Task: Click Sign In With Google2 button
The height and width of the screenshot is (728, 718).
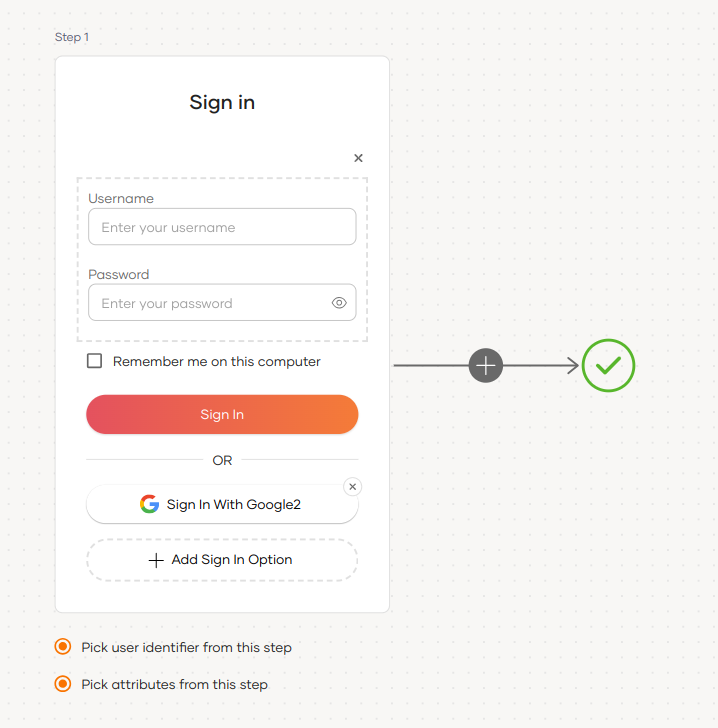Action: coord(222,504)
